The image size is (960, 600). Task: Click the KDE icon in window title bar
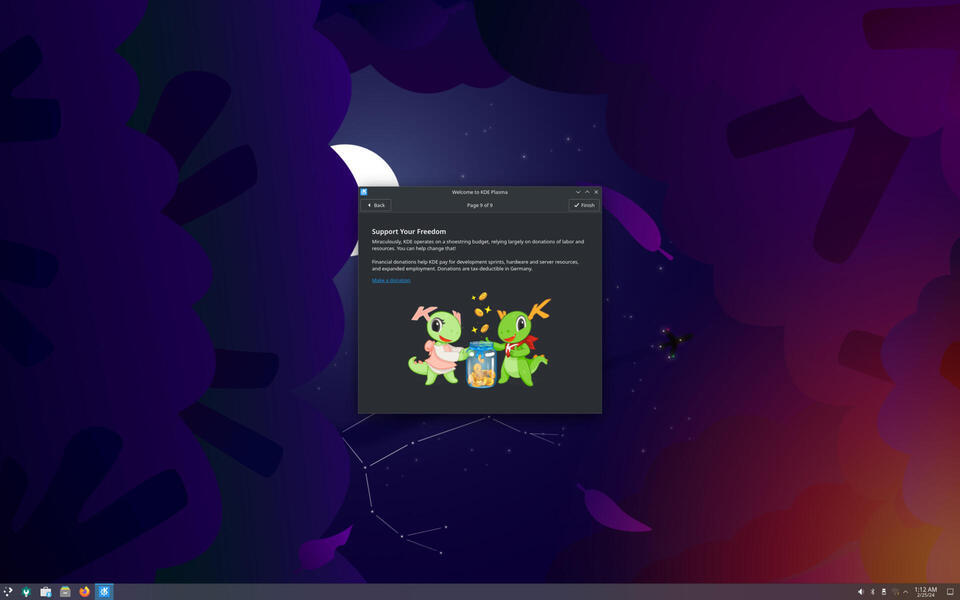tap(364, 192)
